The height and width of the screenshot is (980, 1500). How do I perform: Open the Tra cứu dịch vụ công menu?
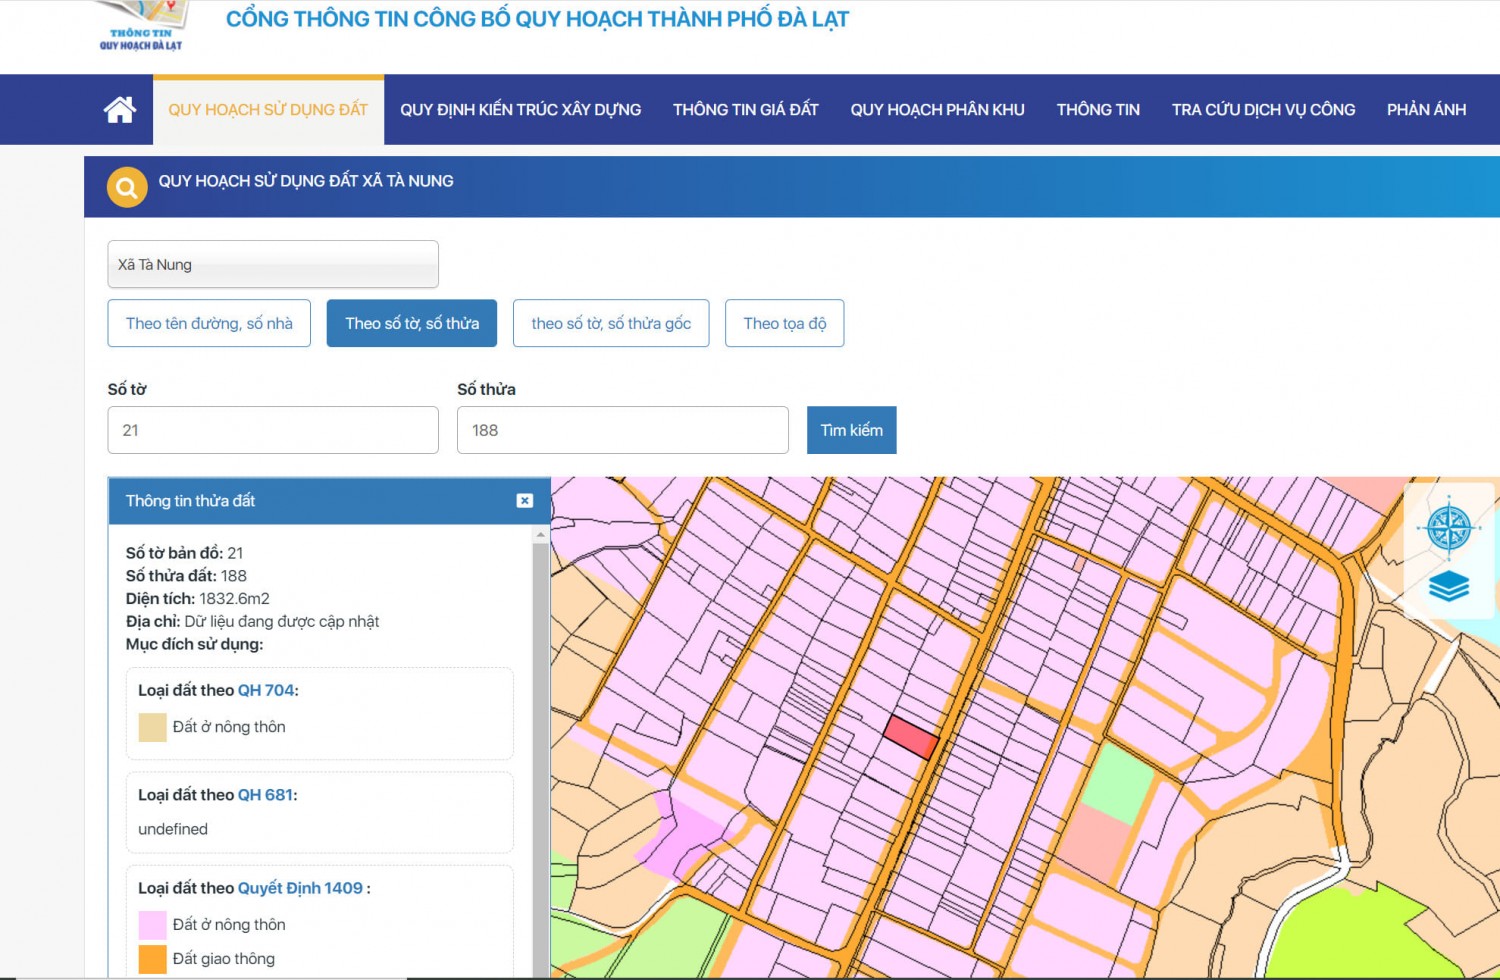pyautogui.click(x=1263, y=110)
